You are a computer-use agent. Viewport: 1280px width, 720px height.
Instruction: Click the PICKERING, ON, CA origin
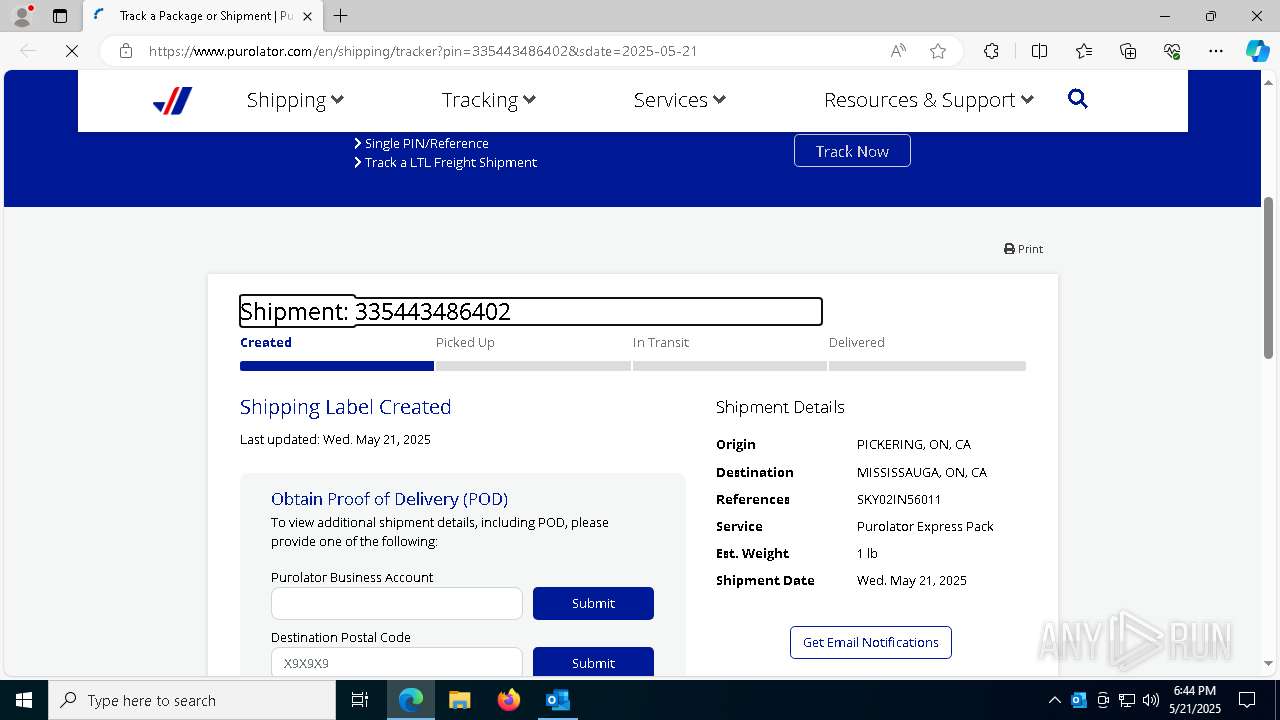click(914, 444)
